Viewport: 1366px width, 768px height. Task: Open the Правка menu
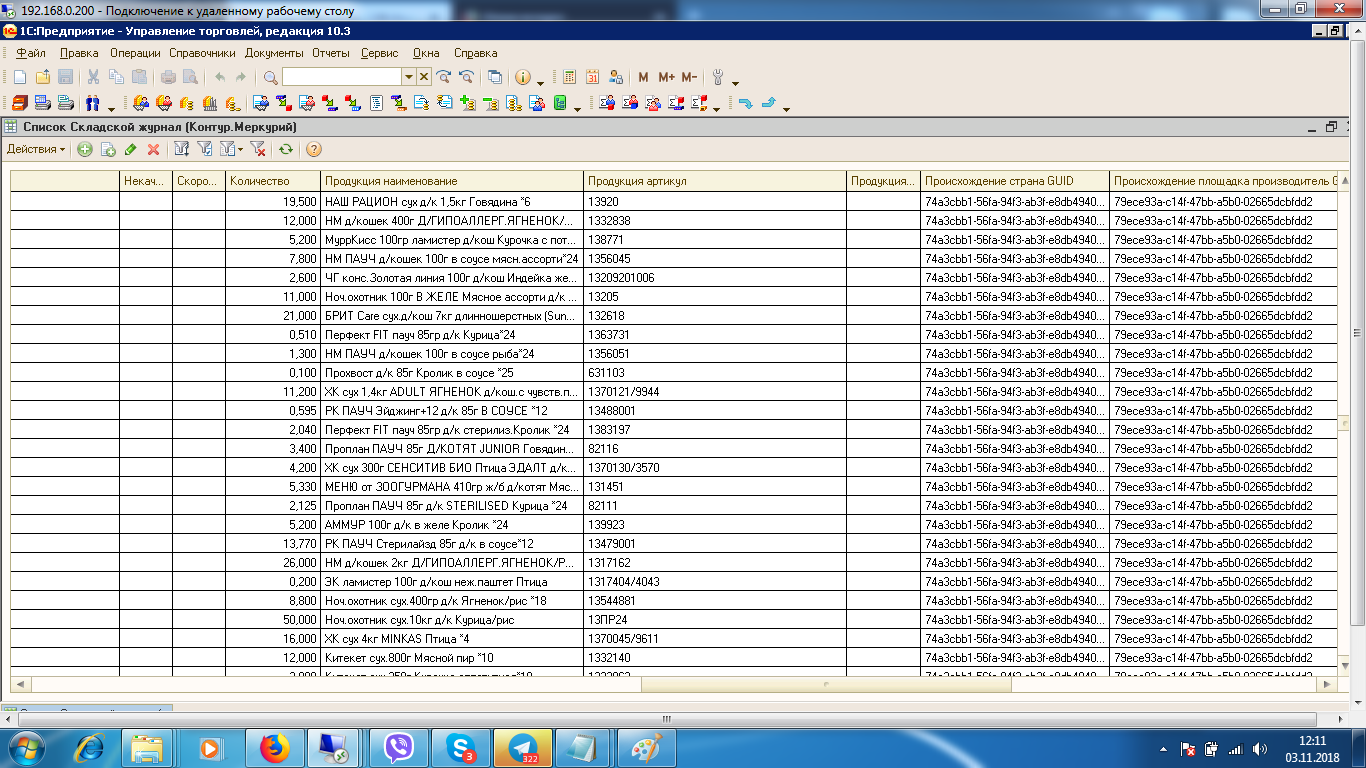pyautogui.click(x=79, y=53)
